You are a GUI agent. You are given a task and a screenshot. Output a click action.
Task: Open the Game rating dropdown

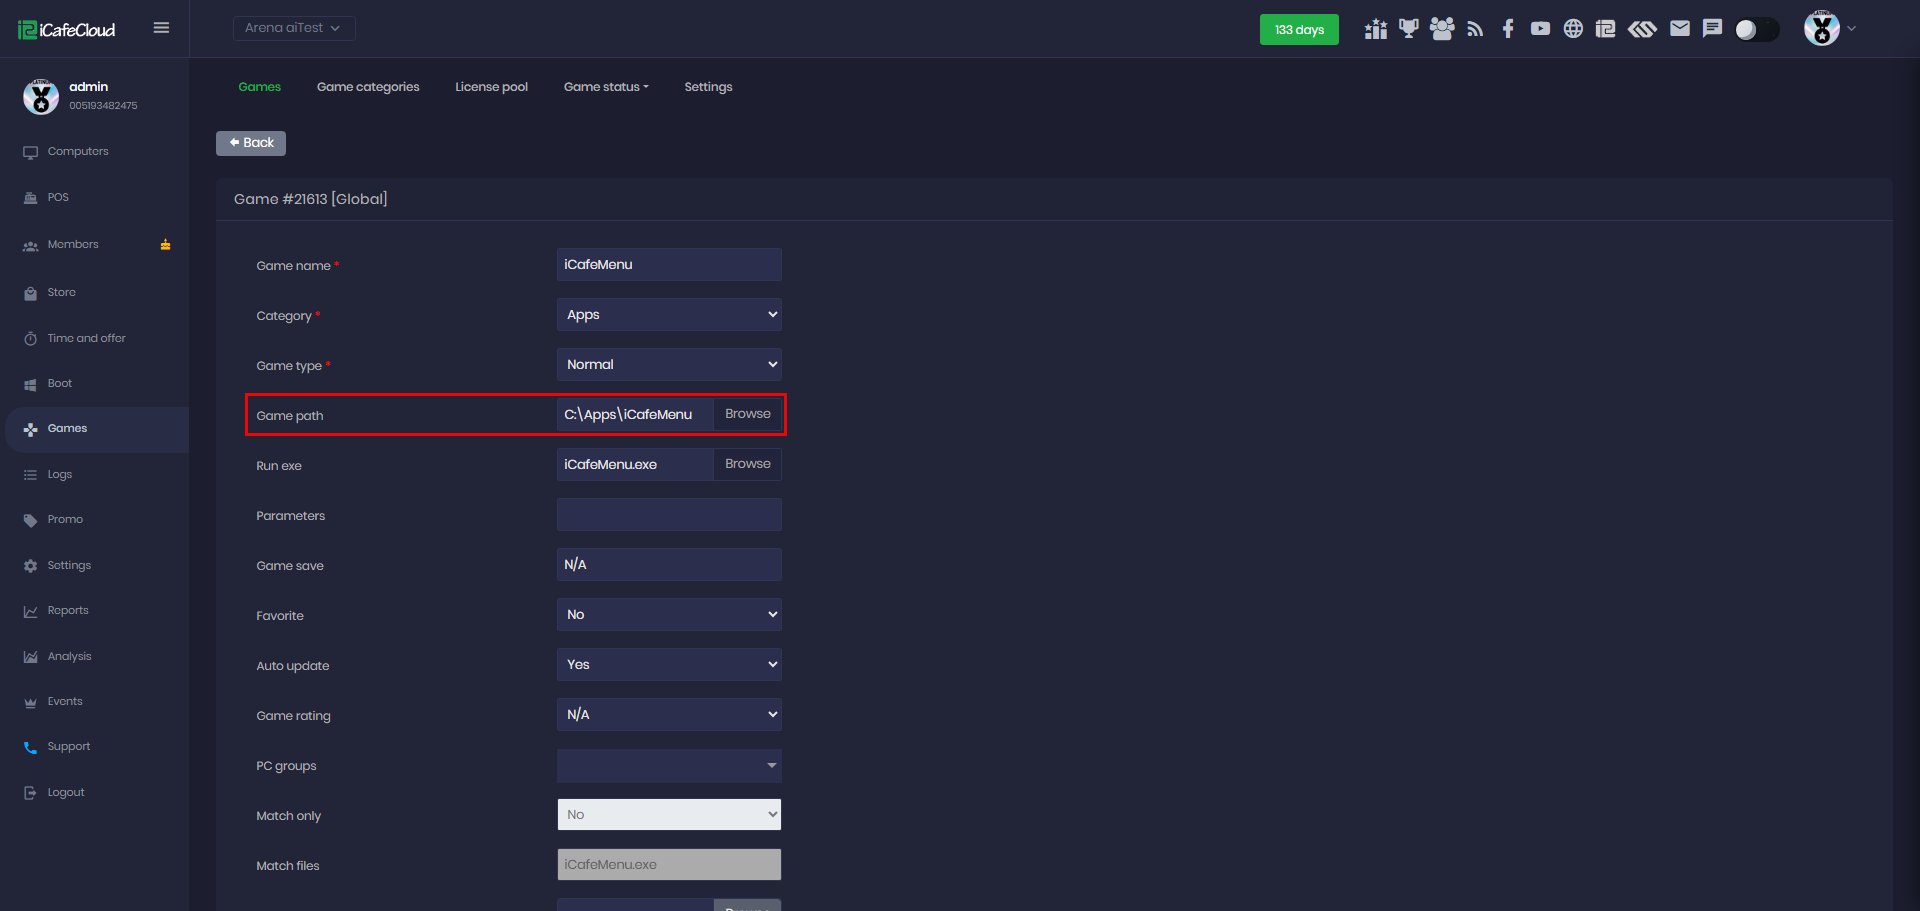point(669,715)
